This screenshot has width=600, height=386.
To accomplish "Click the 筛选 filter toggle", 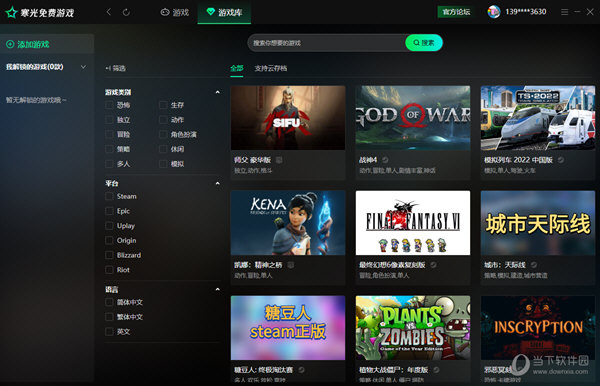I will [115, 68].
